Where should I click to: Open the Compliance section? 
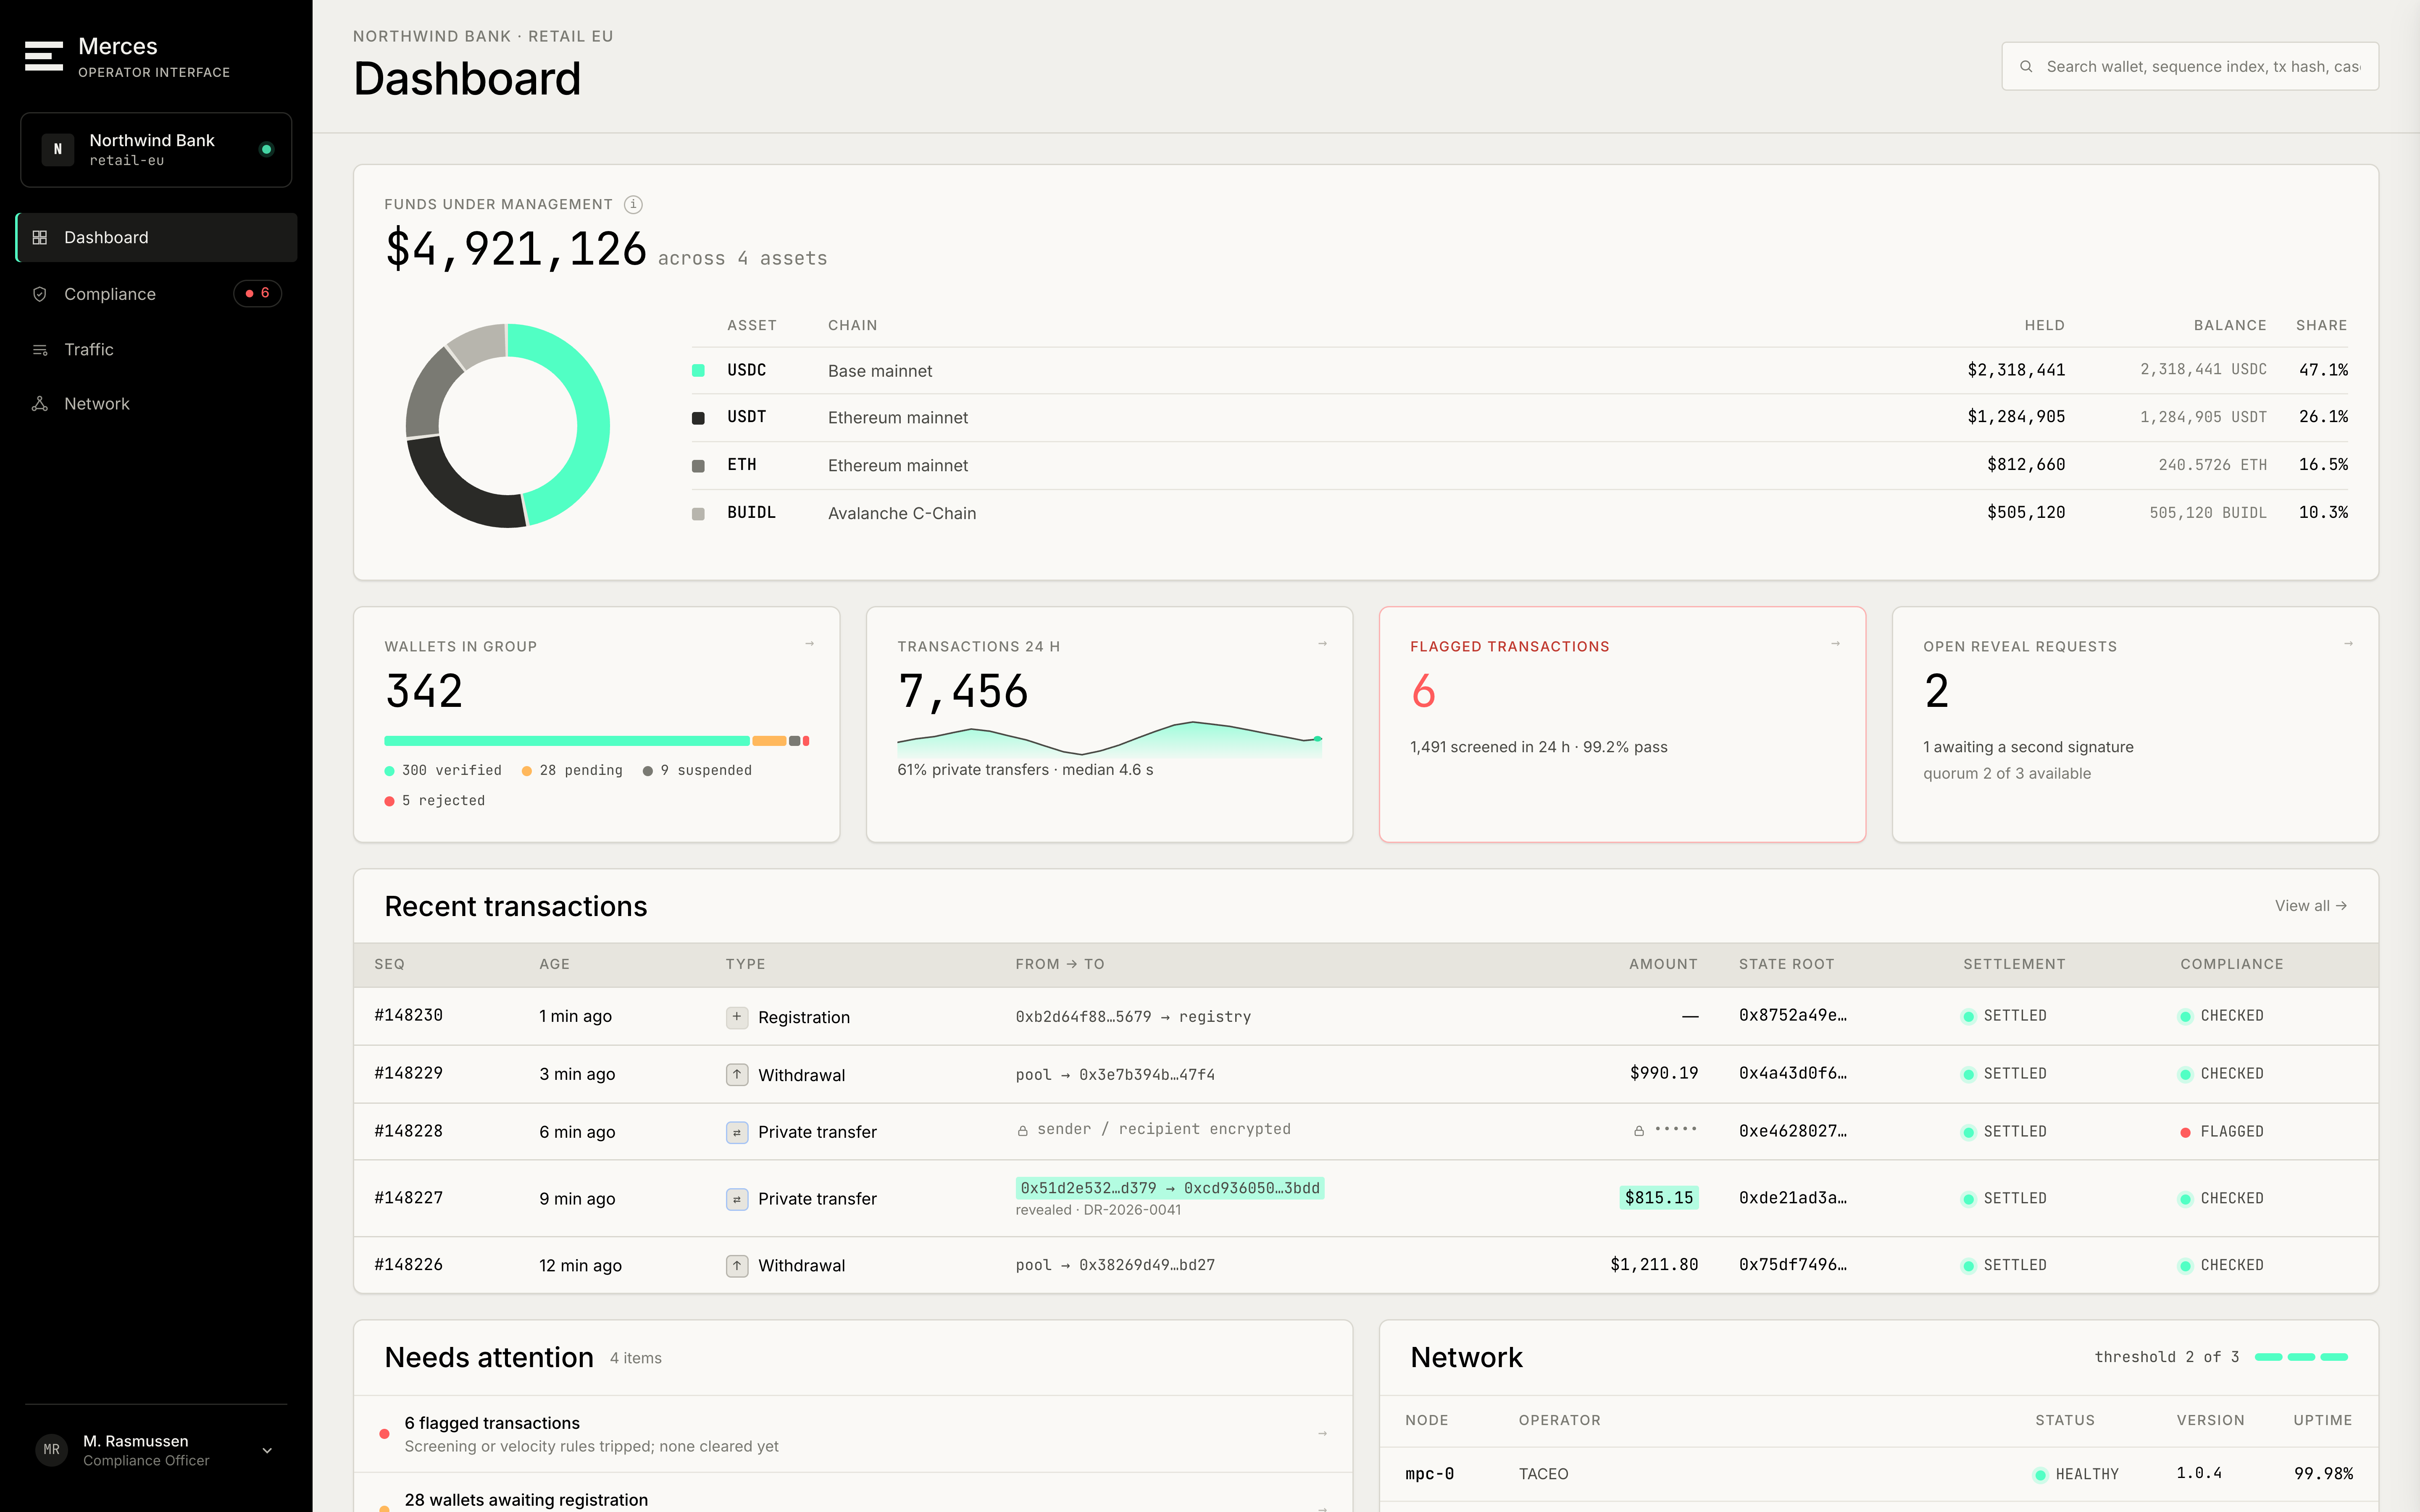click(156, 294)
